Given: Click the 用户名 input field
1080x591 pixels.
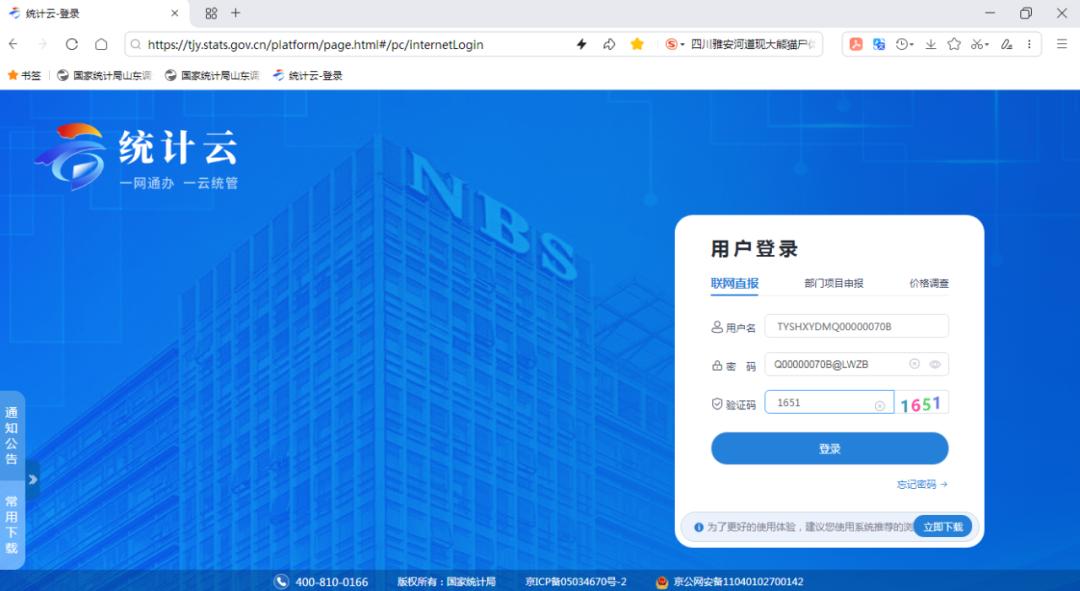Looking at the screenshot, I should click(x=856, y=326).
